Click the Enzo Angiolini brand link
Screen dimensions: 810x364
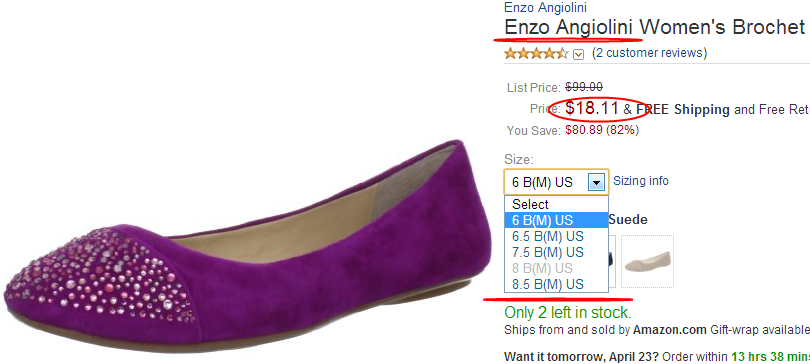click(x=546, y=7)
